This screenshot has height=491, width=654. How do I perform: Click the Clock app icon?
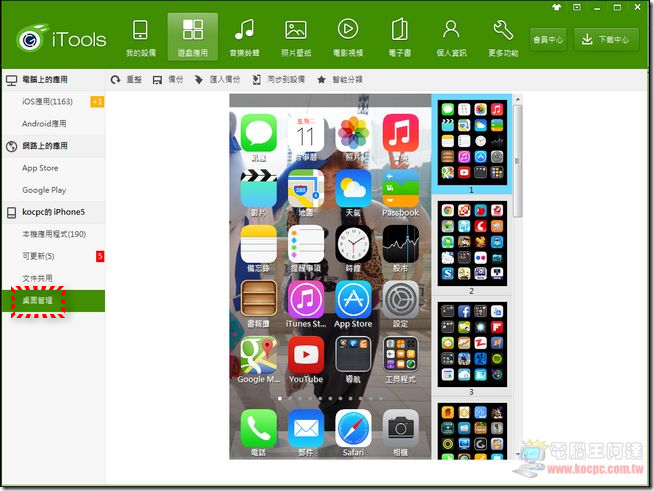click(353, 244)
